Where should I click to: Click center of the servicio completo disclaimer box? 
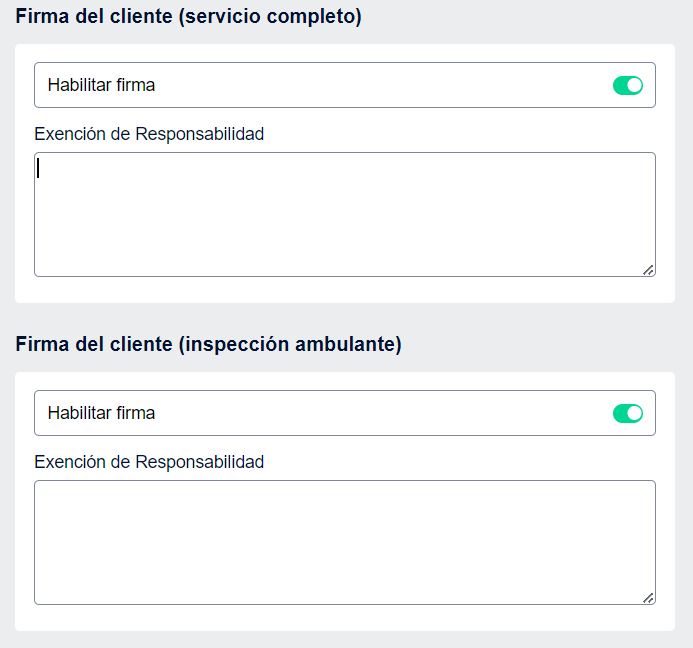[344, 214]
